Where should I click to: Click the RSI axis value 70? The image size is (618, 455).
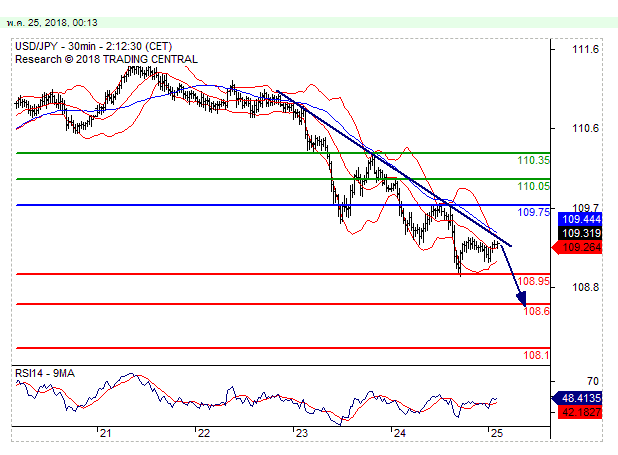(x=592, y=381)
